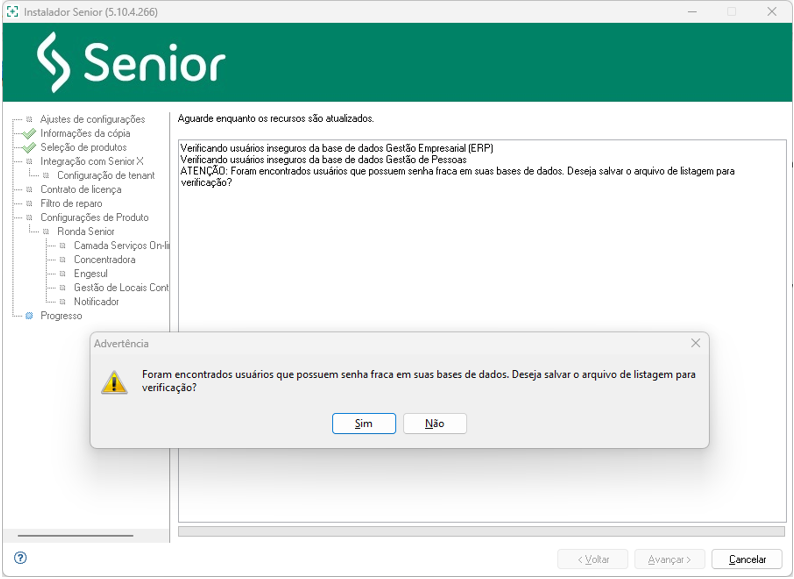The image size is (794, 579).
Task: Click the small icon beside Concentradora
Action: click(x=63, y=260)
